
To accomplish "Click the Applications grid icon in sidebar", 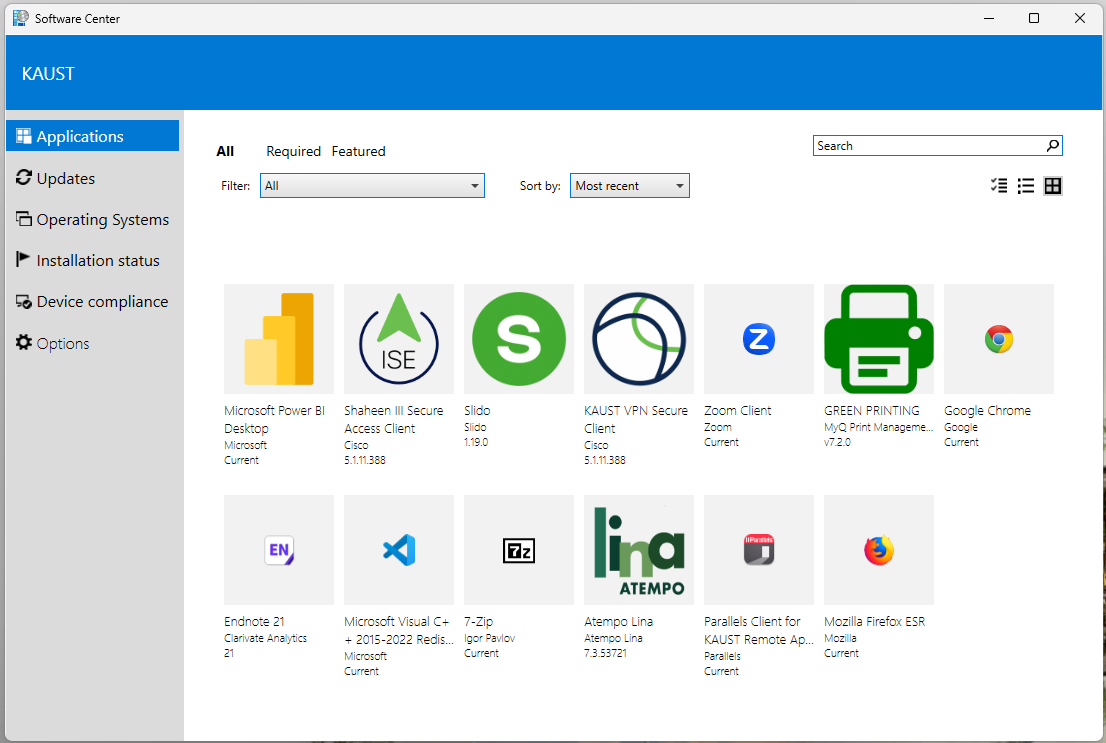I will click(23, 135).
